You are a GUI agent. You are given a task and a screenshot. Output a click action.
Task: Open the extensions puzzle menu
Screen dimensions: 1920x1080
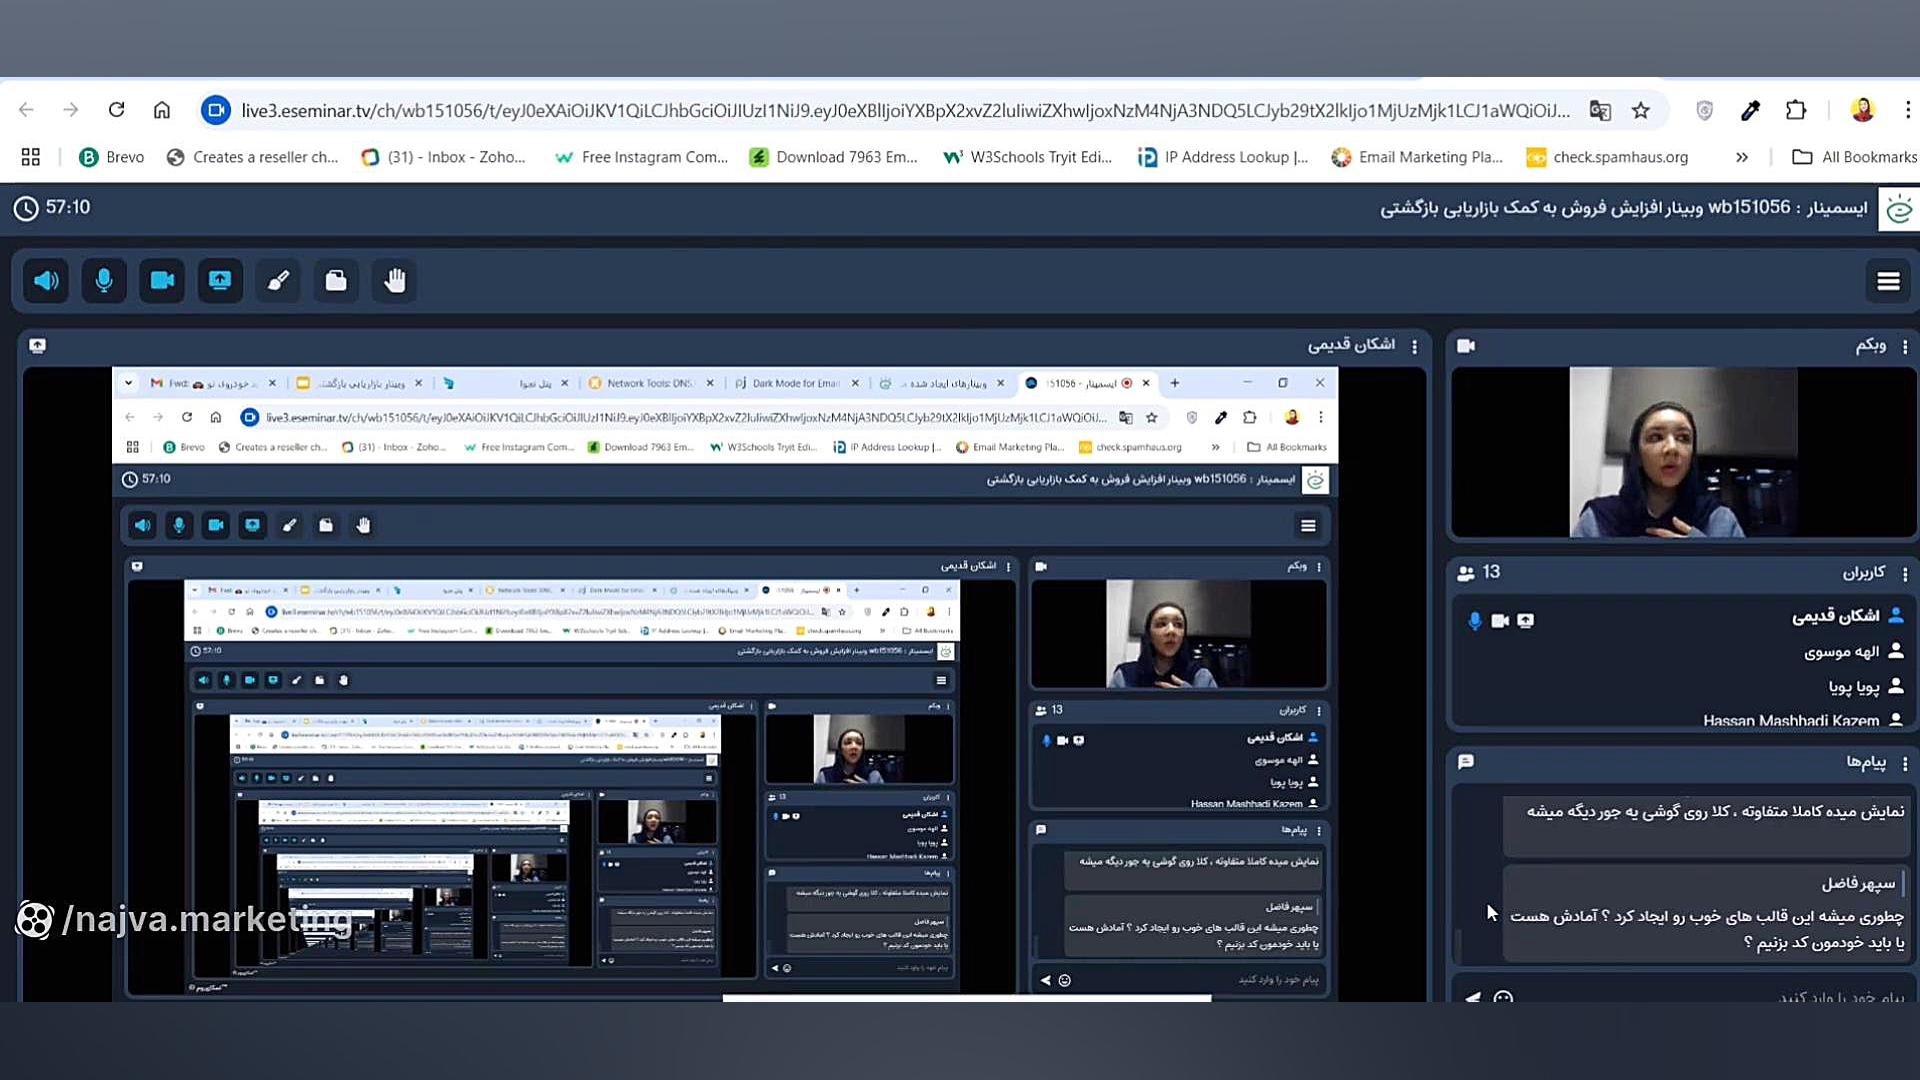pos(1796,110)
